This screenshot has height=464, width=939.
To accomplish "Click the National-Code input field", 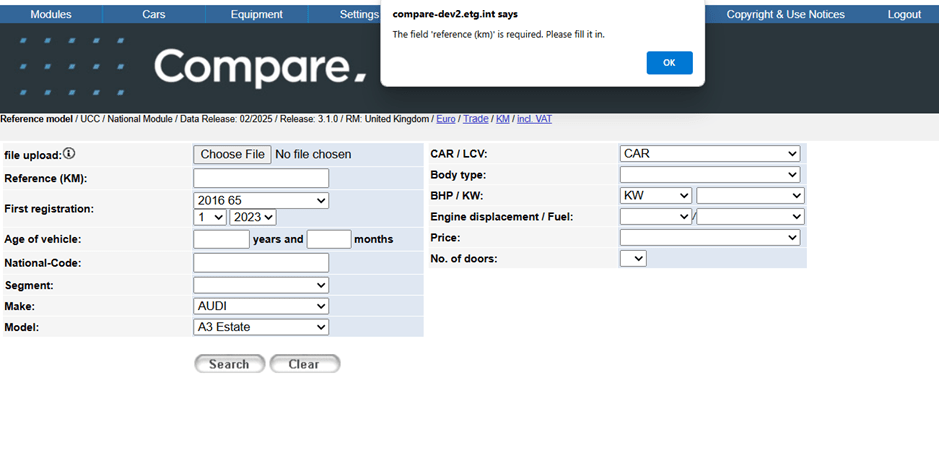I will [x=261, y=263].
